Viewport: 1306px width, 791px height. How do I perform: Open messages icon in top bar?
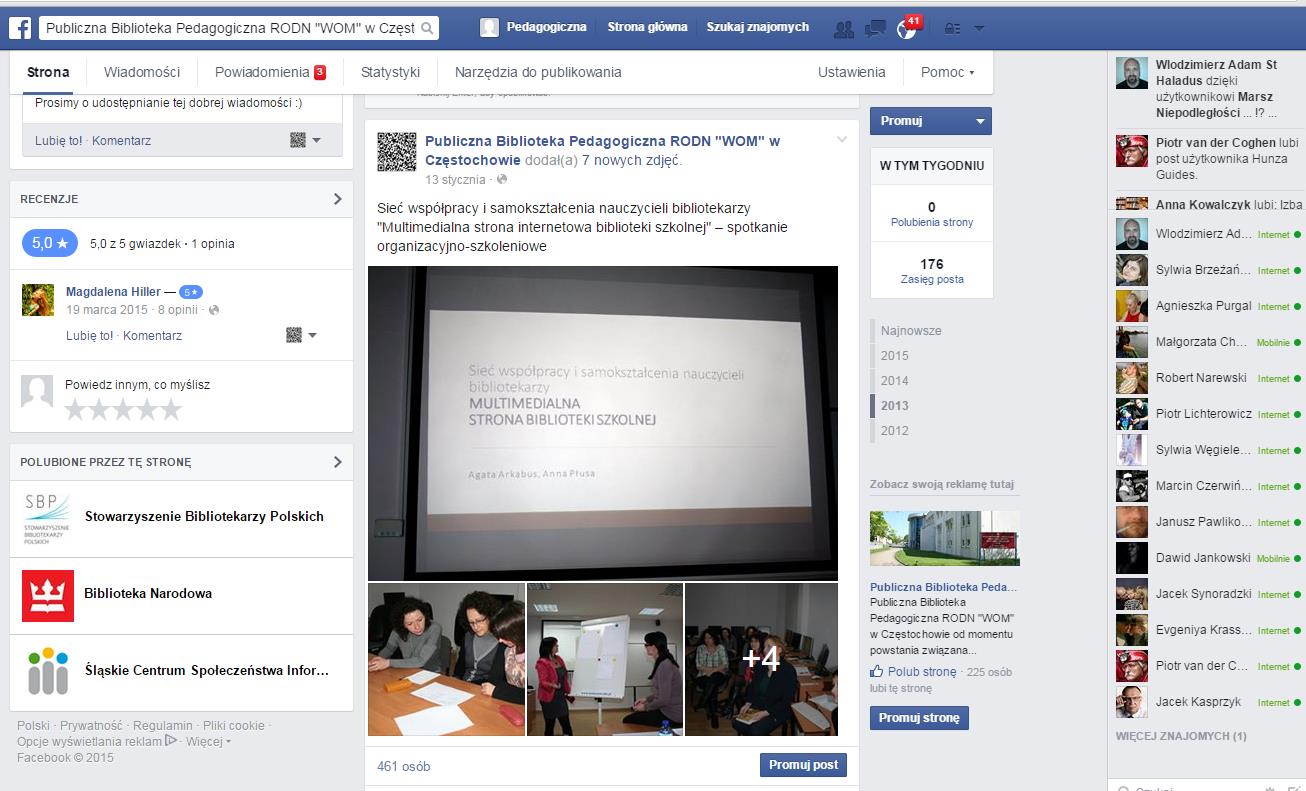coord(875,28)
